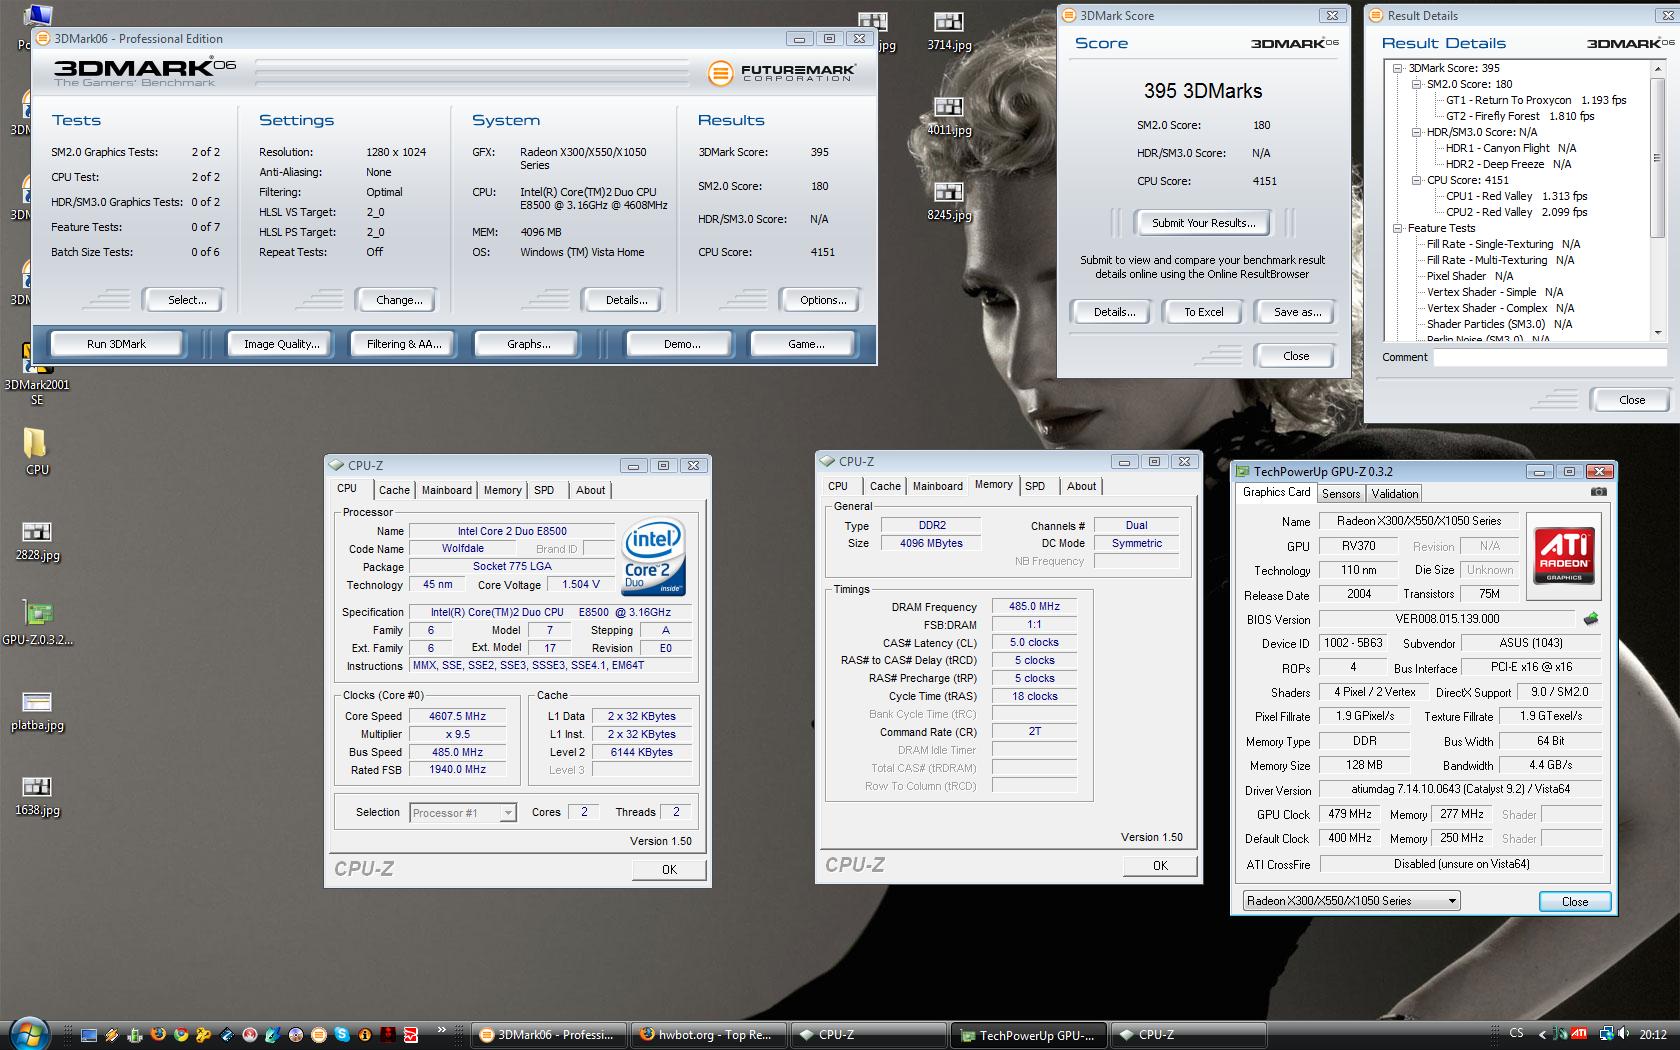This screenshot has height=1050, width=1680.
Task: Click Comment input field in Result Details
Action: click(x=1550, y=357)
